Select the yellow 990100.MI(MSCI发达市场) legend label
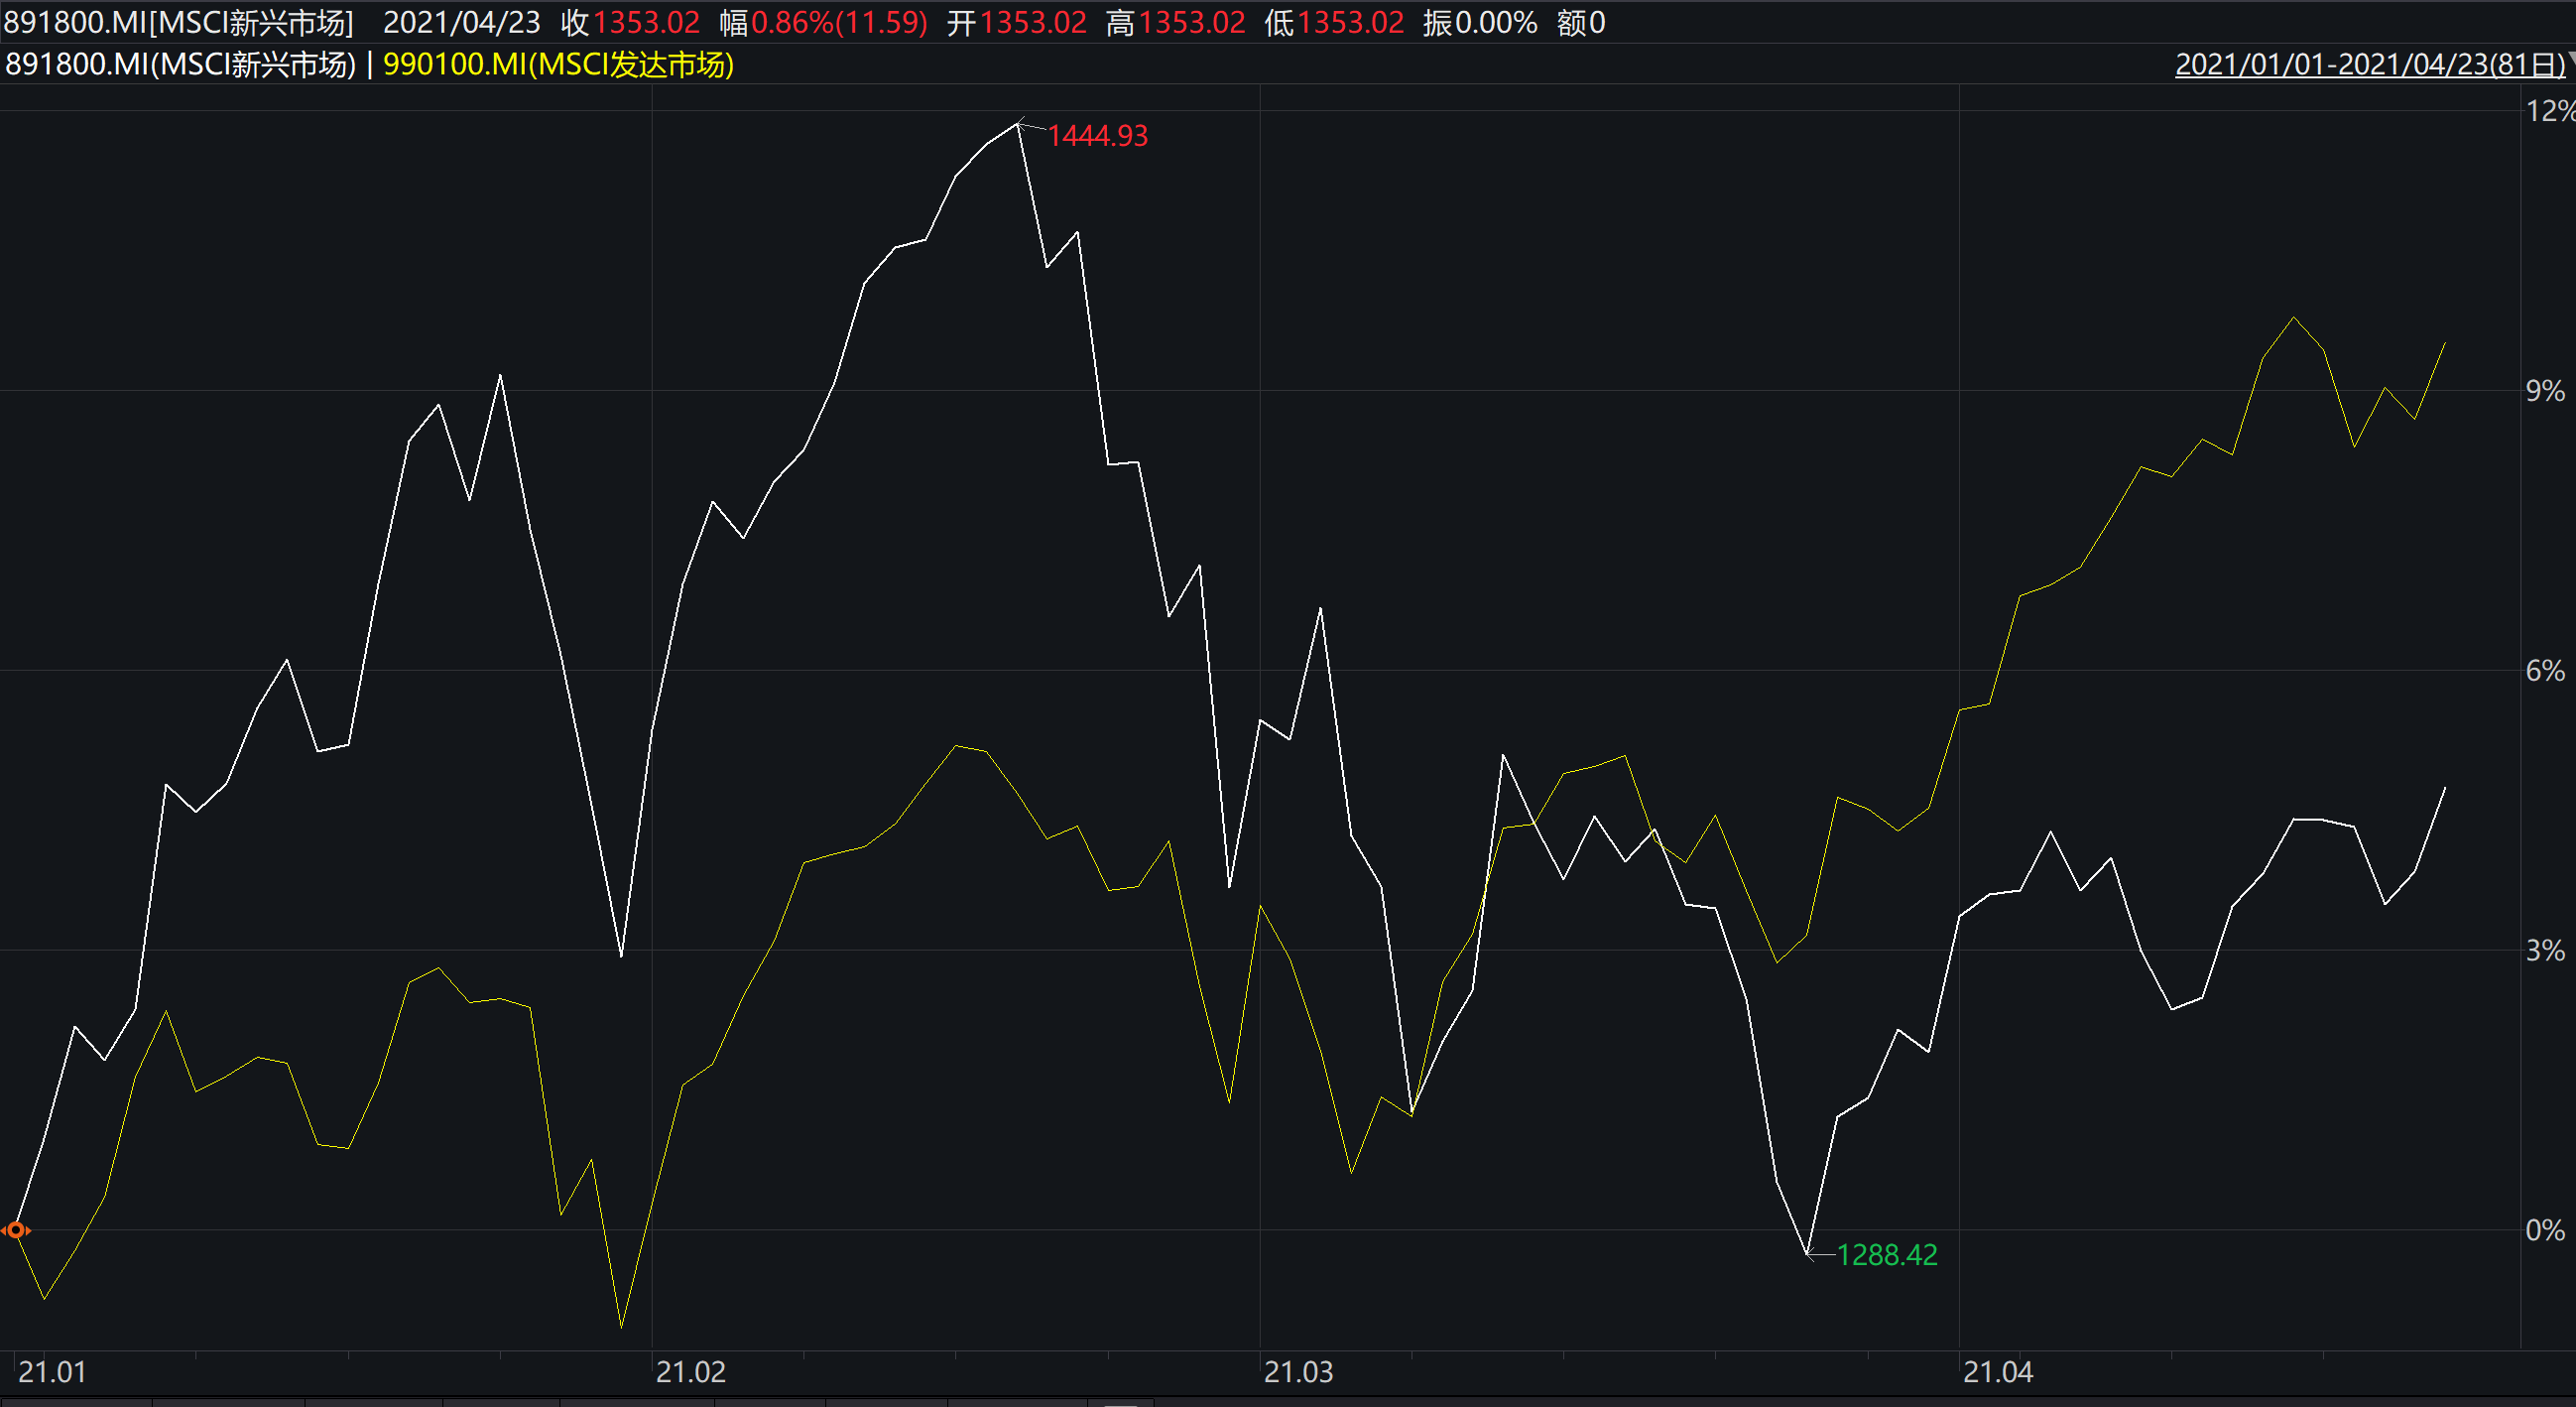The height and width of the screenshot is (1407, 2576). tap(558, 64)
